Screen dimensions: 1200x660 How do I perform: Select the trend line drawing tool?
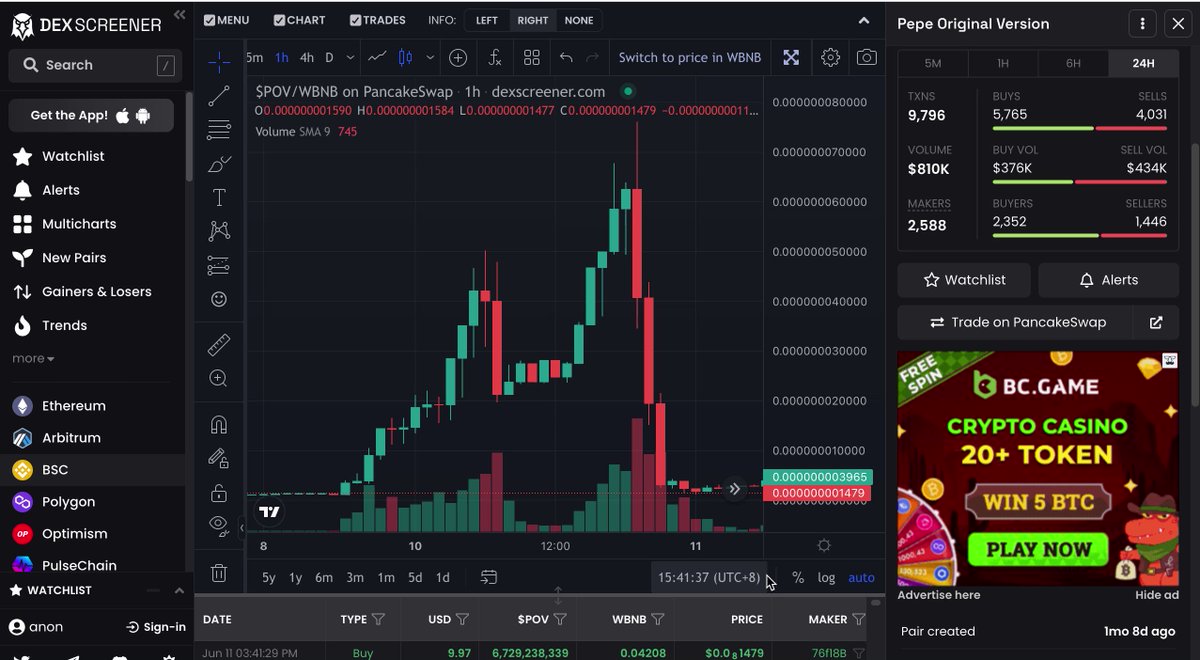click(219, 96)
